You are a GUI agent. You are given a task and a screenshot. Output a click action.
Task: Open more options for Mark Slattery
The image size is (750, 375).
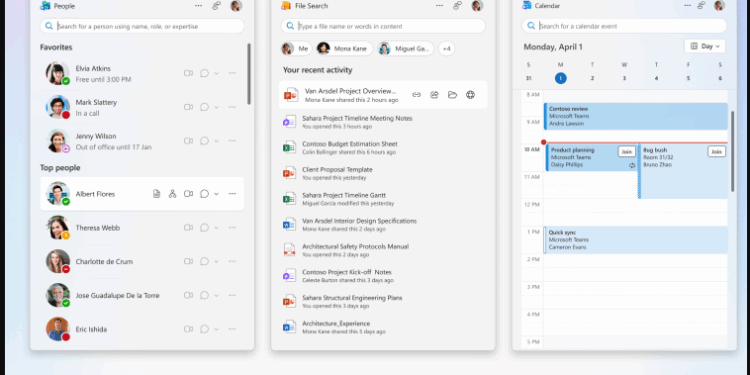click(x=232, y=107)
